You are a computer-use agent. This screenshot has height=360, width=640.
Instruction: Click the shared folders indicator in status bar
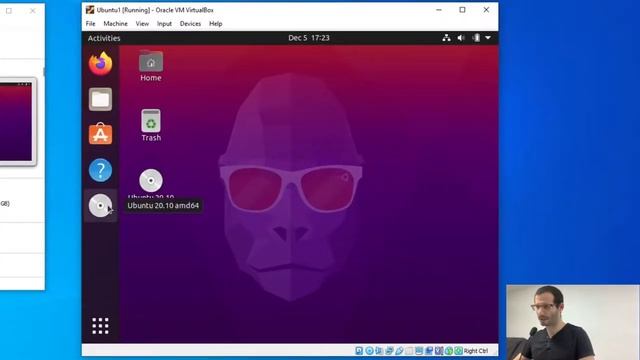(409, 351)
